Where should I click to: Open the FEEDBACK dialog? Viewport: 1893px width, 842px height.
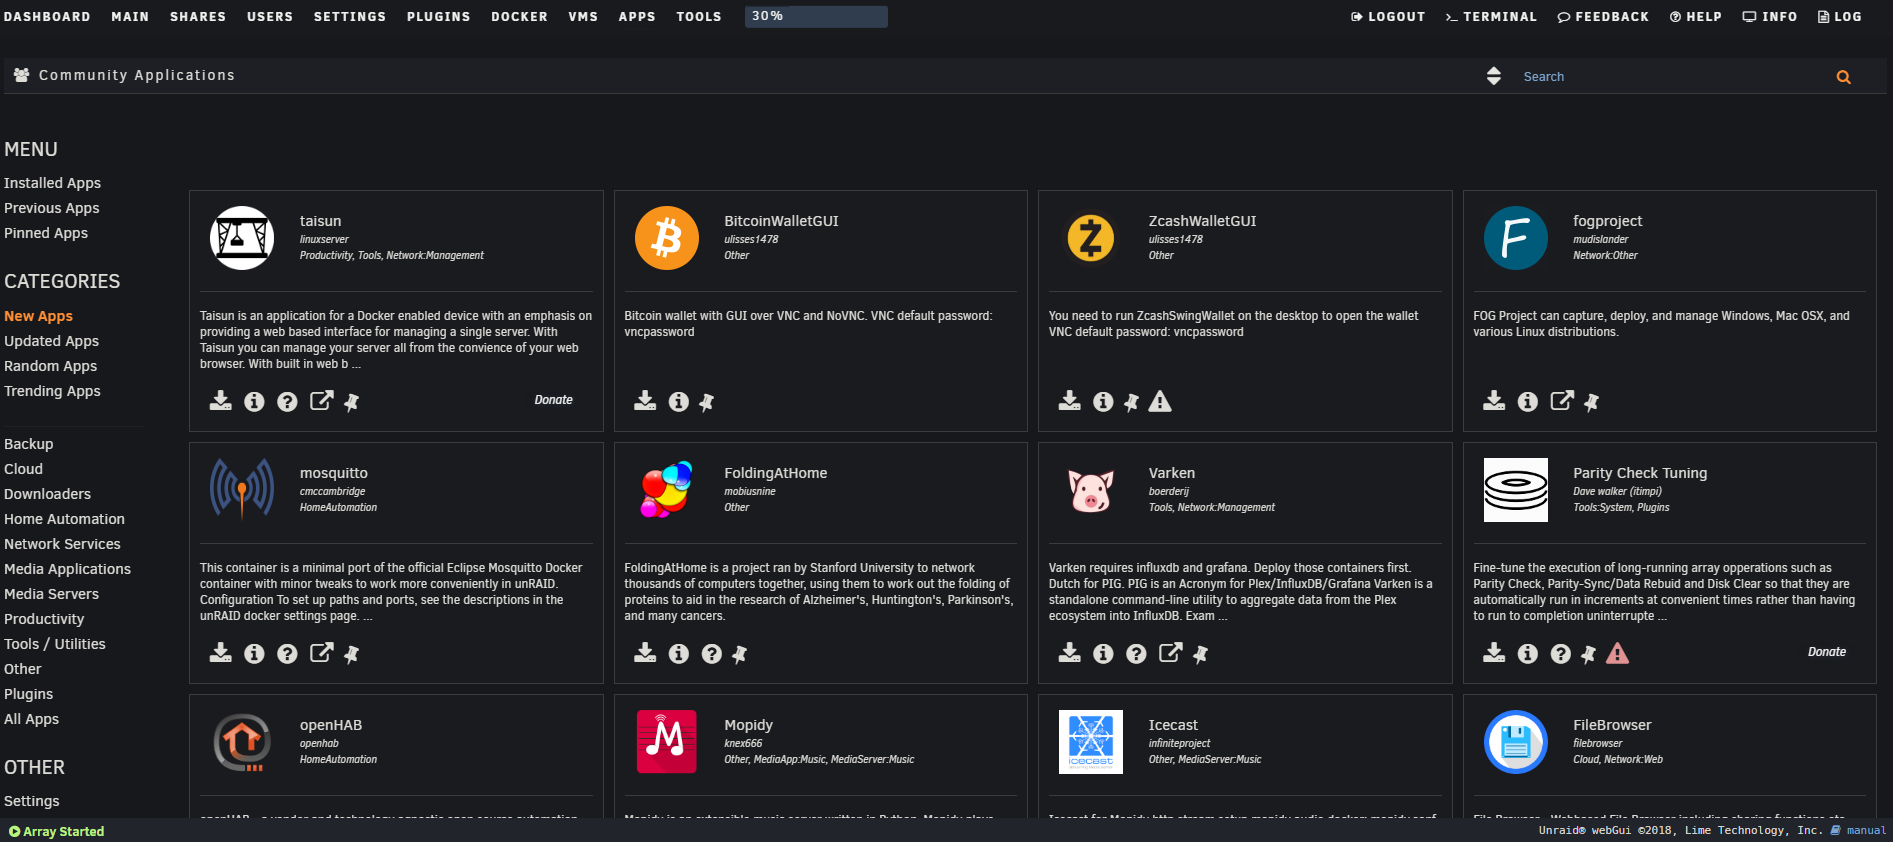pos(1603,17)
